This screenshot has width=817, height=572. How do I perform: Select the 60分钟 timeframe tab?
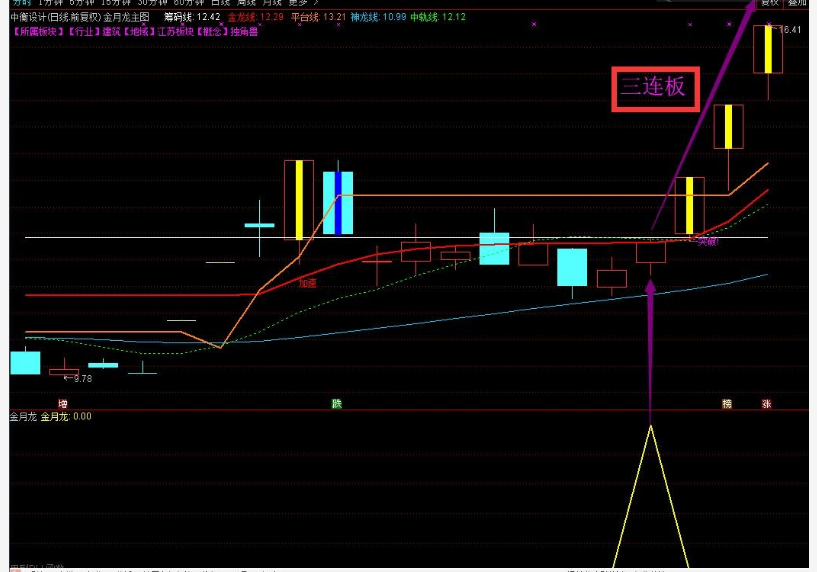(188, 3)
